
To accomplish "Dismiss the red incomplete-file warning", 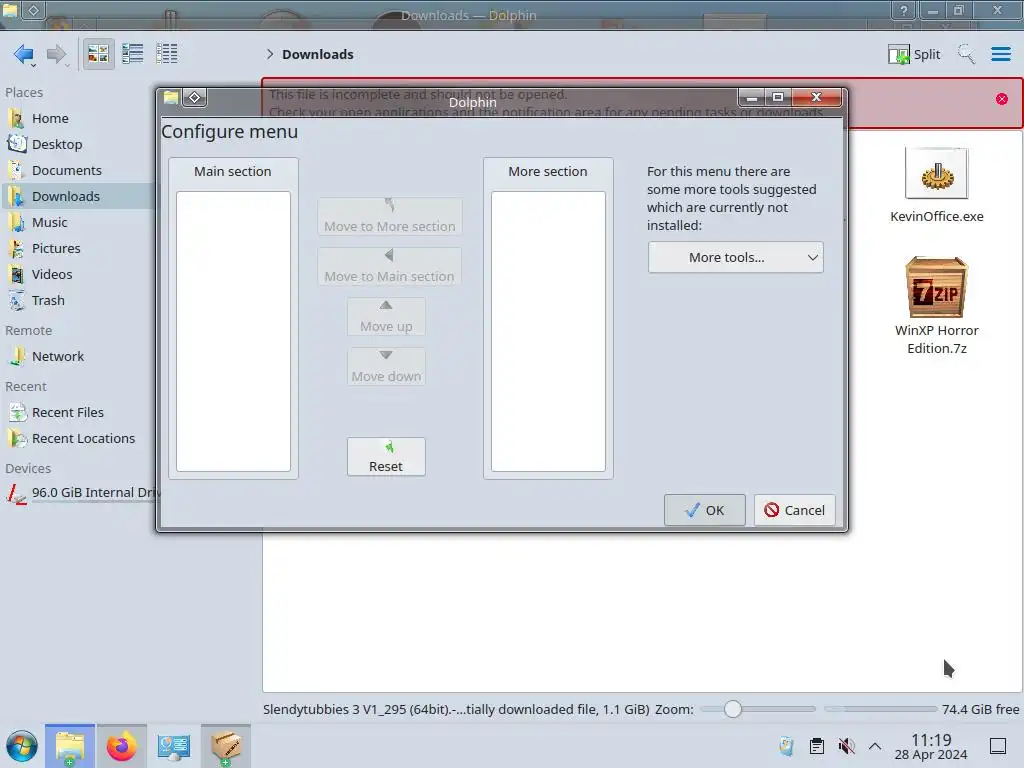I will pos(1001,99).
